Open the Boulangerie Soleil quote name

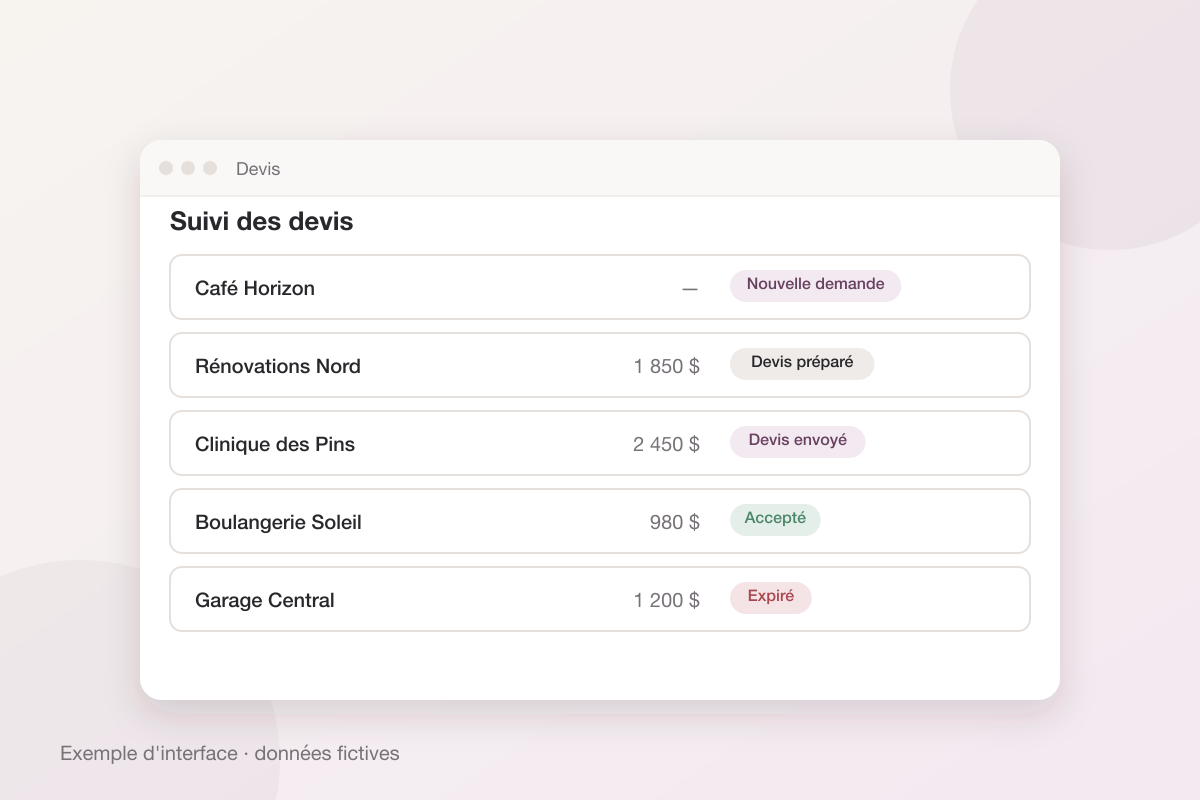278,522
